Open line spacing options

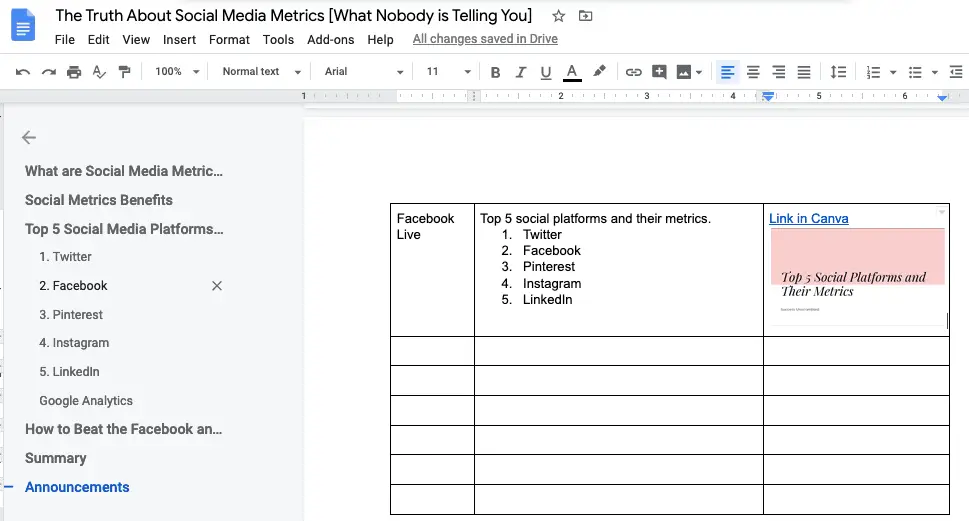tap(838, 72)
